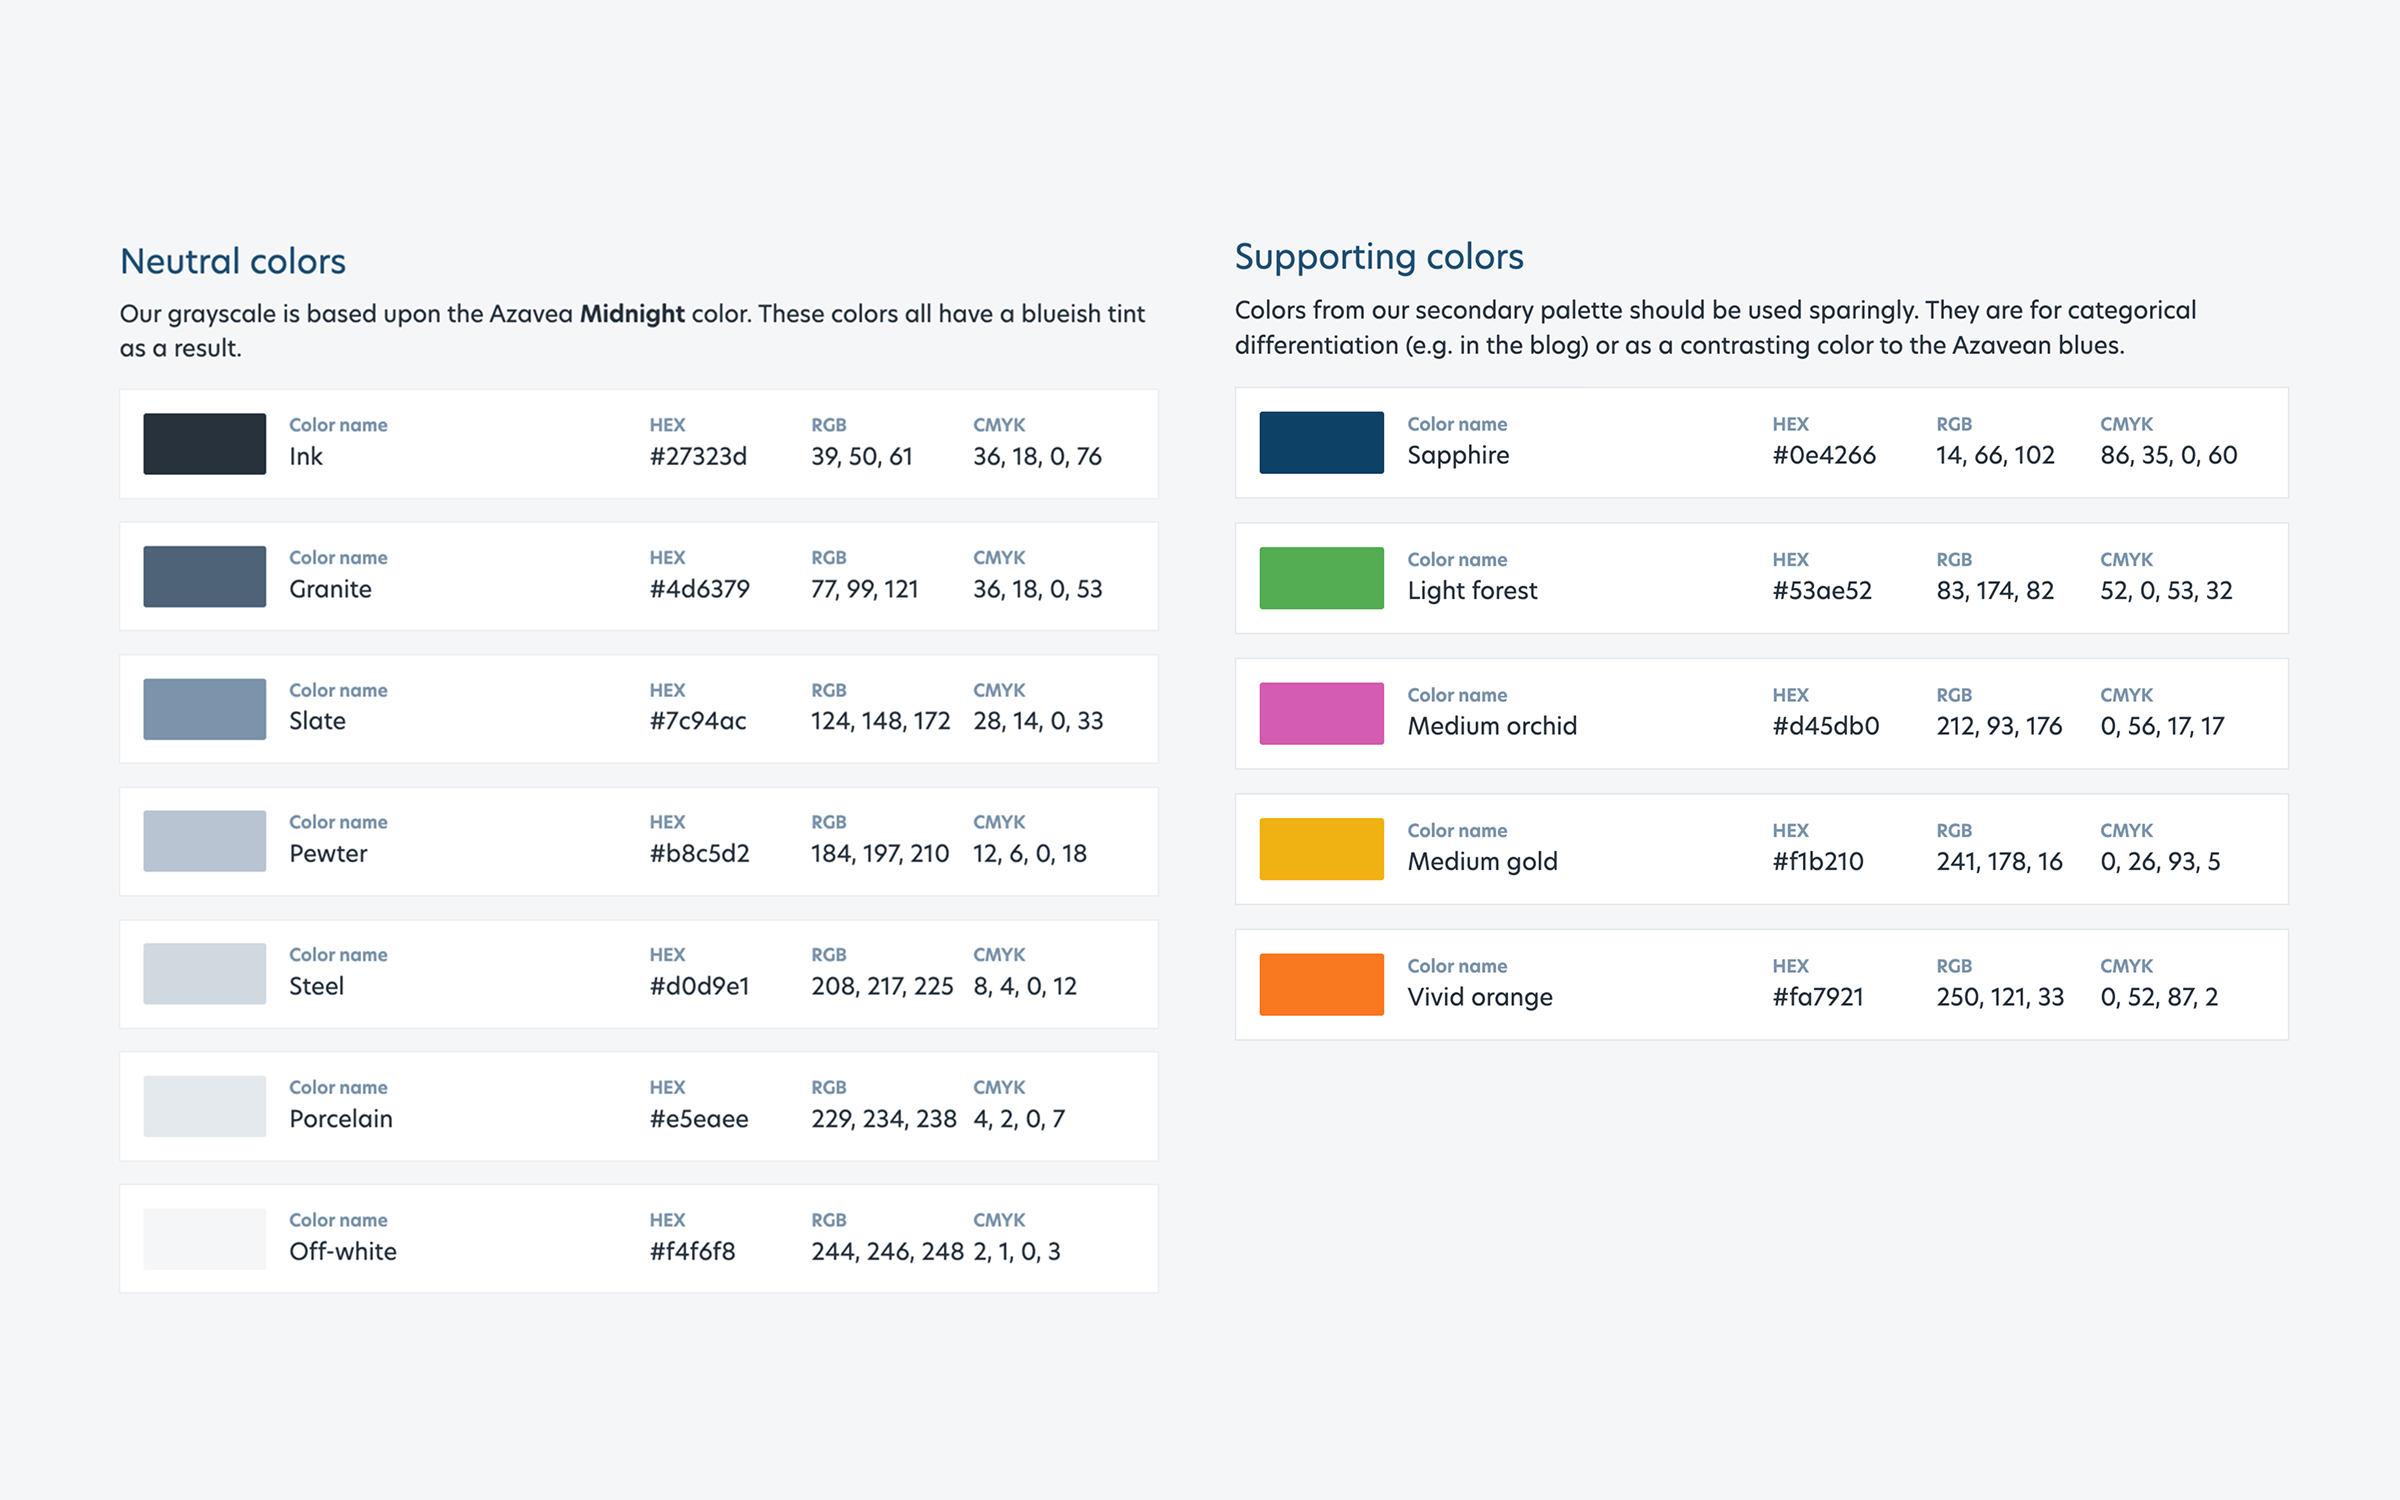Click the Neutral colors heading
The height and width of the screenshot is (1500, 2400).
[233, 261]
